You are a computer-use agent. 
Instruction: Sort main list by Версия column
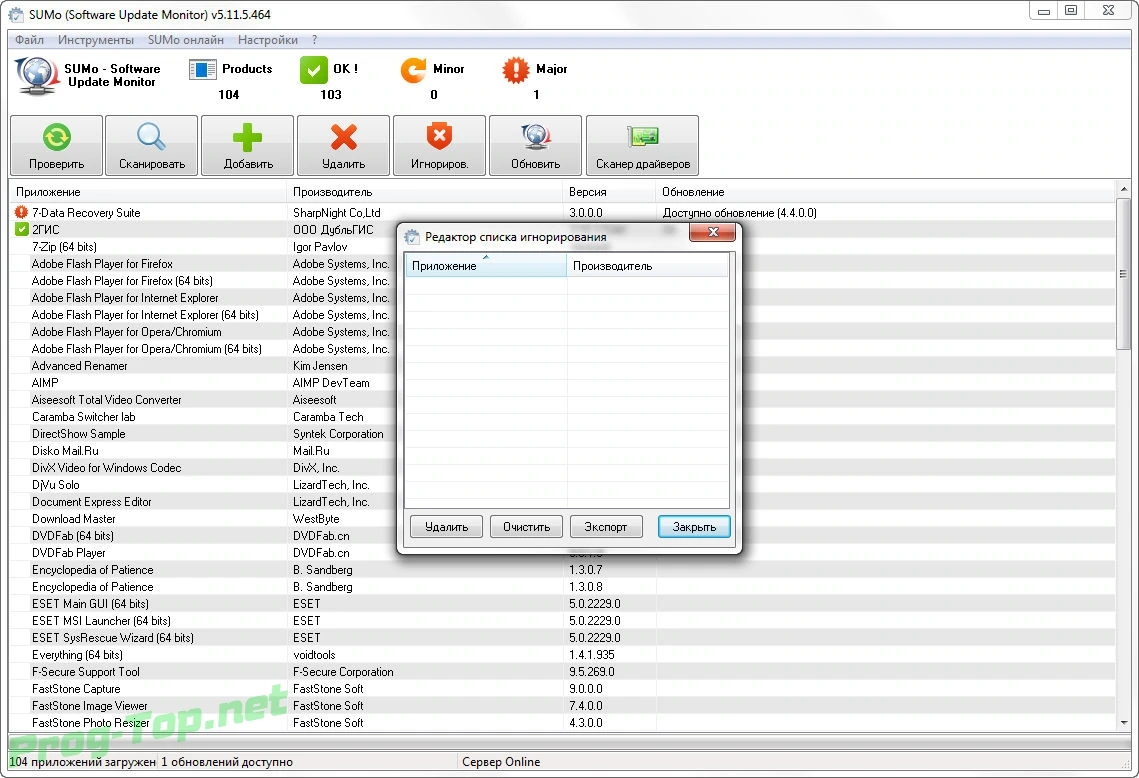click(x=609, y=192)
